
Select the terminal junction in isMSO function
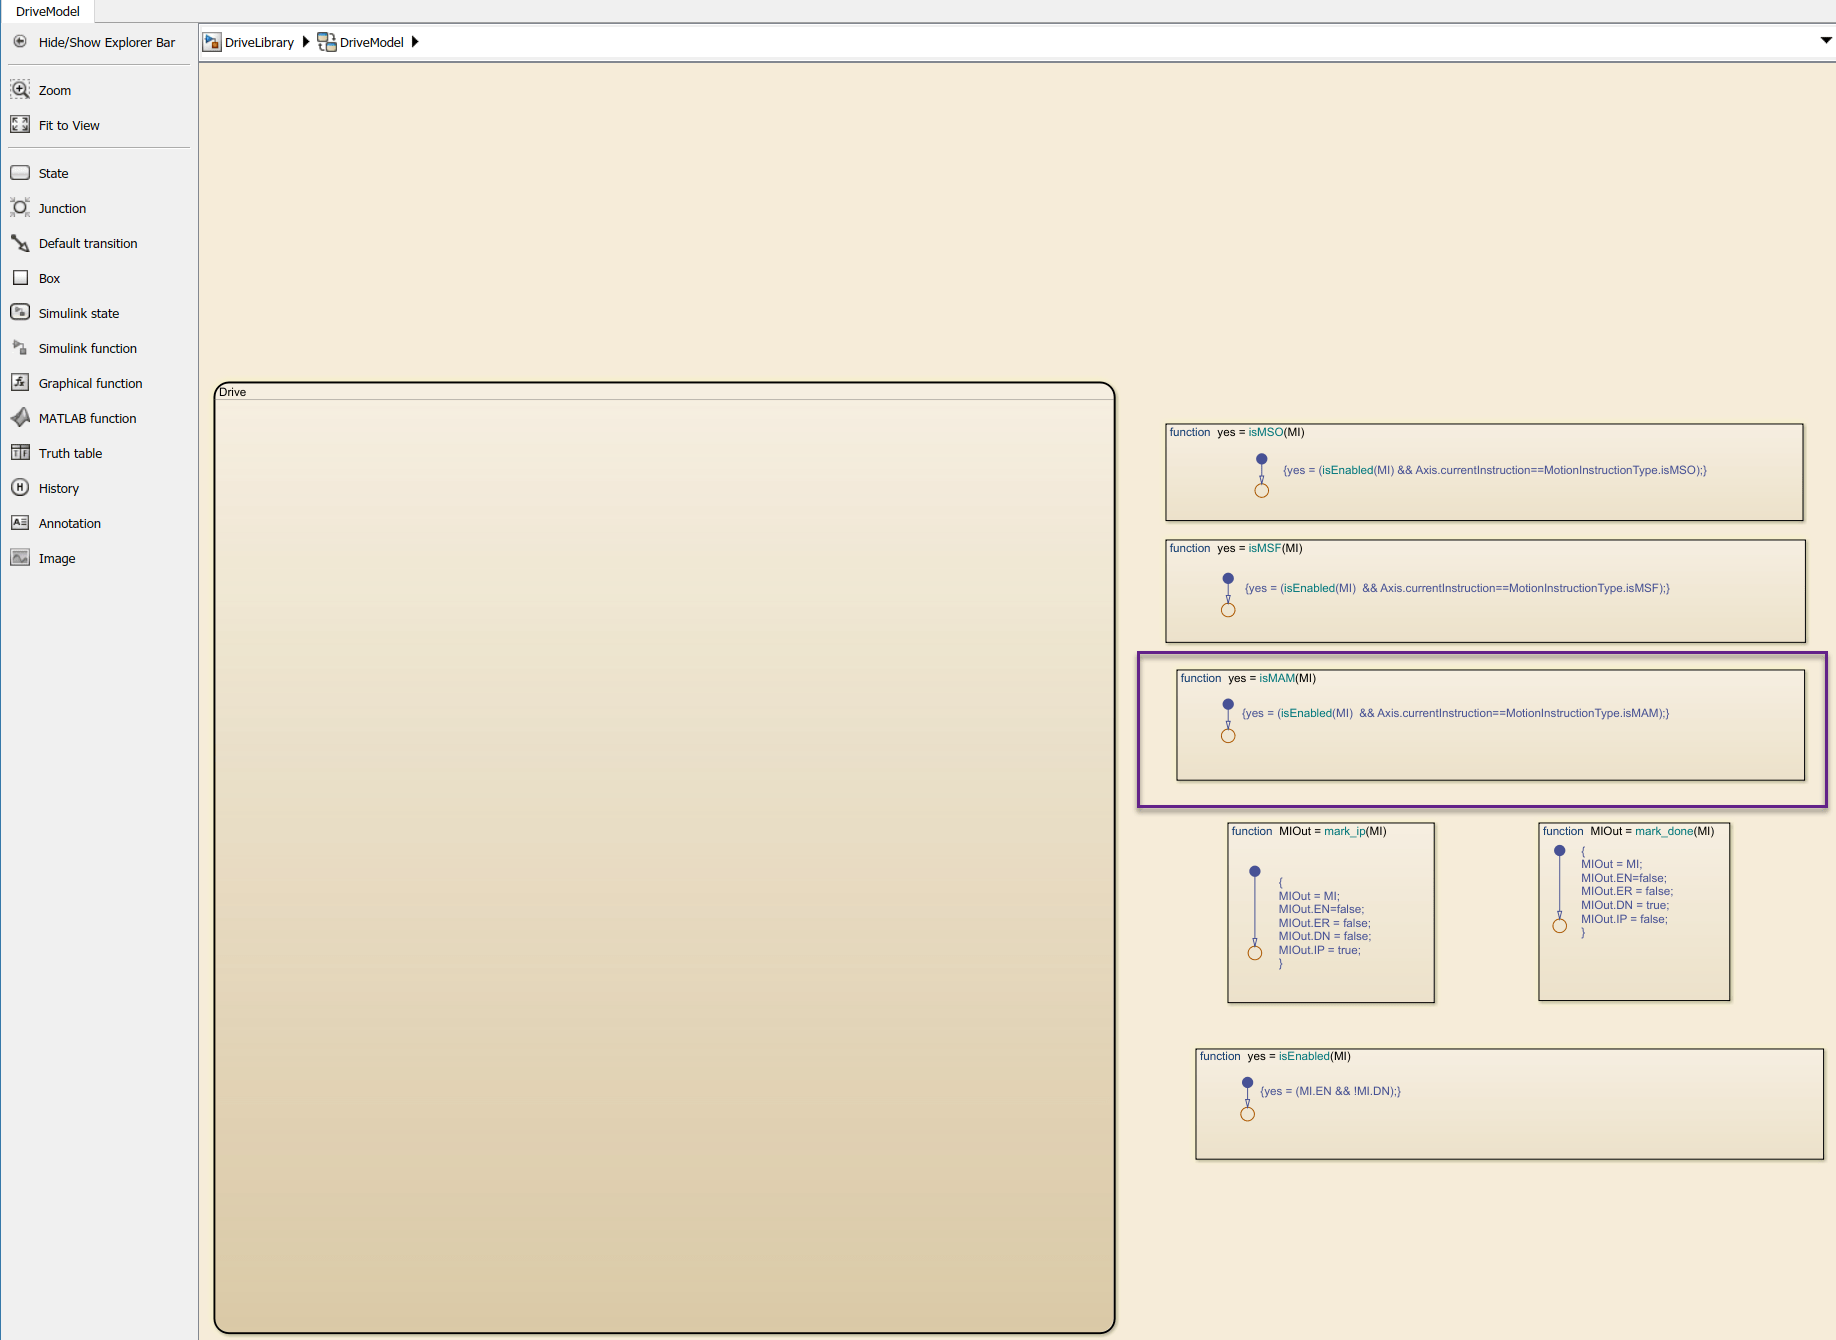(x=1262, y=491)
